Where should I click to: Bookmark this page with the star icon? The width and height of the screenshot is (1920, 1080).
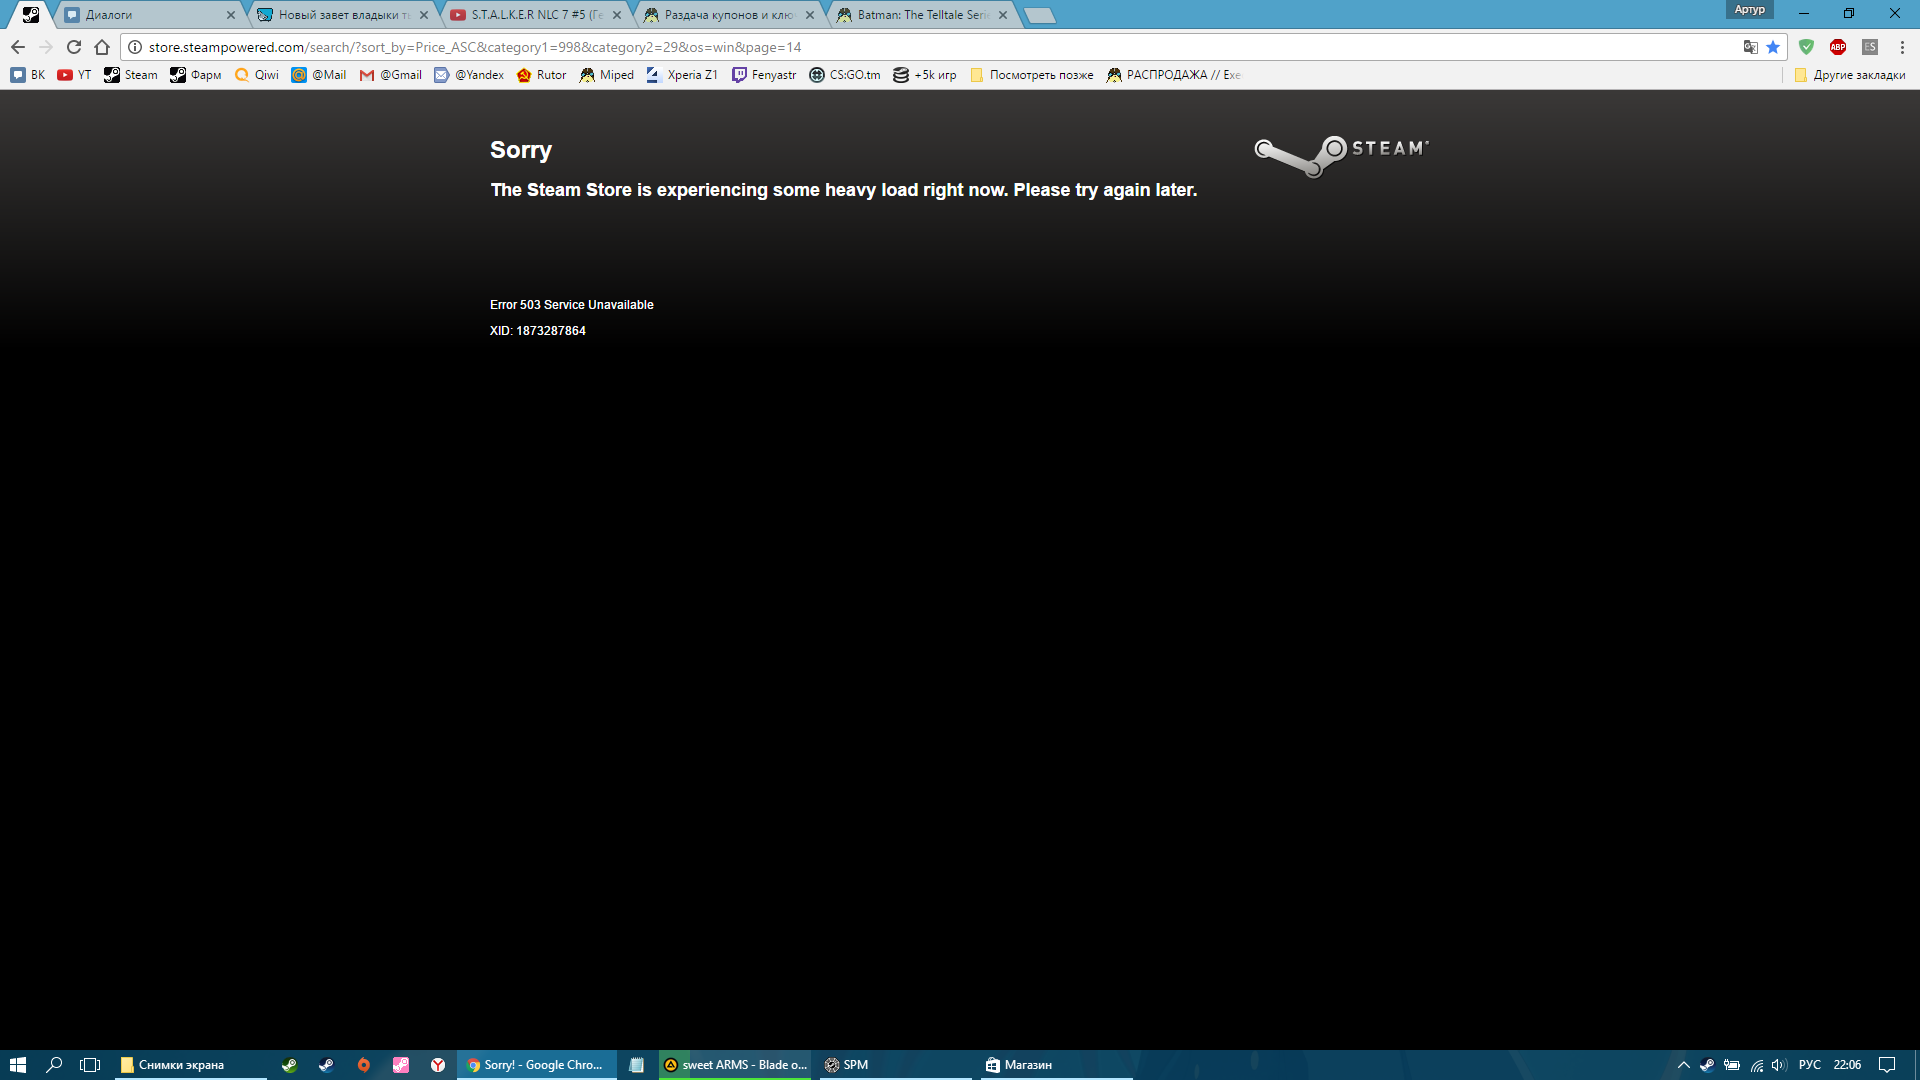pyautogui.click(x=1773, y=47)
